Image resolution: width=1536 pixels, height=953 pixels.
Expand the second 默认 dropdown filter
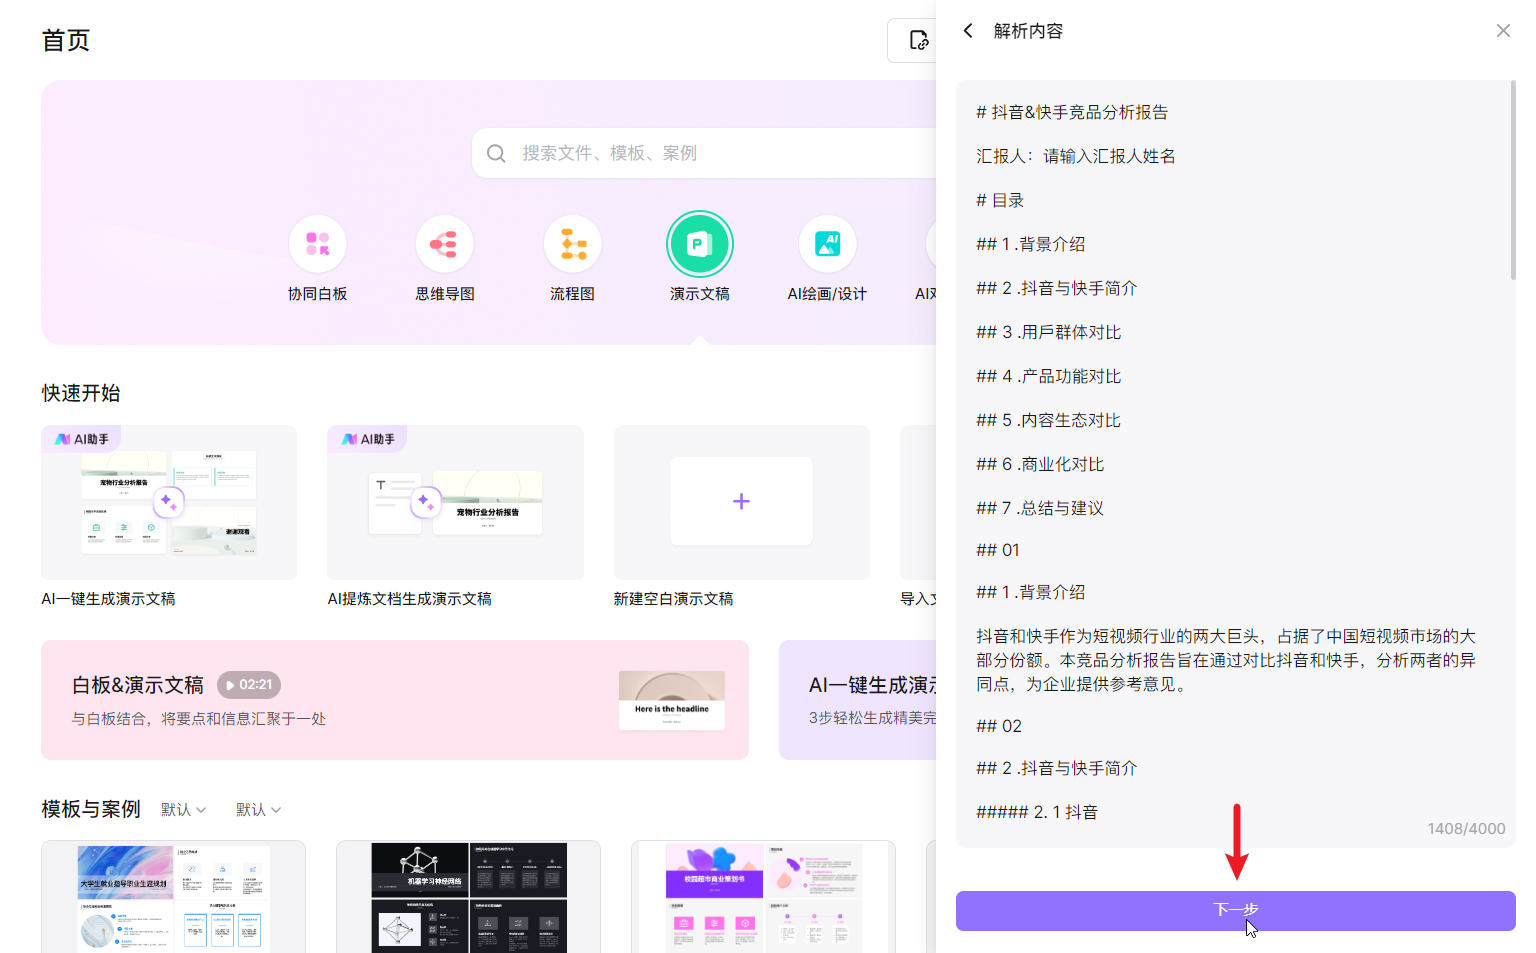click(x=259, y=809)
